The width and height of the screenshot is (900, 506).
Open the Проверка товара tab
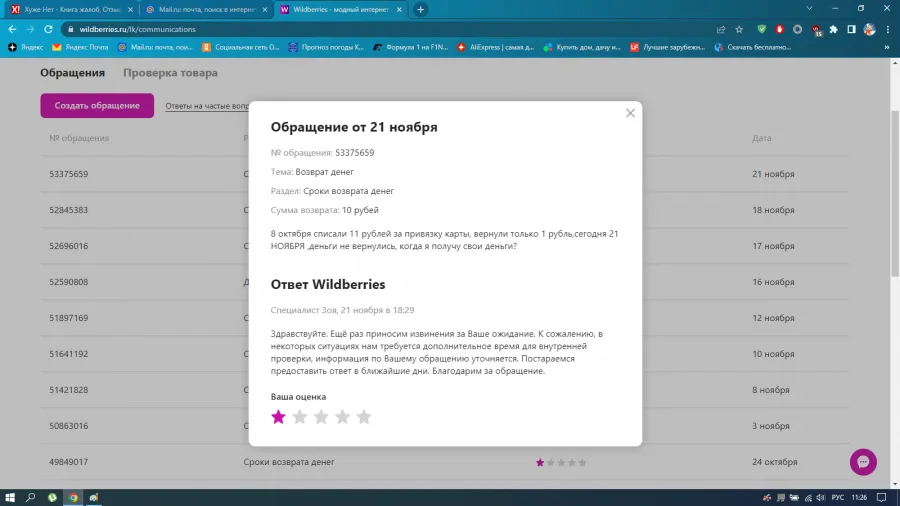tap(170, 73)
